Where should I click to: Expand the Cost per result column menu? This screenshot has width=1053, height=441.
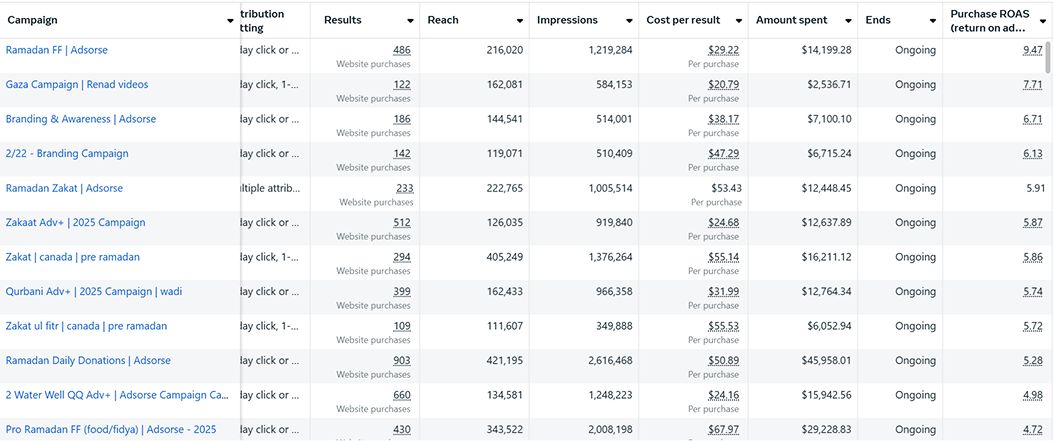pyautogui.click(x=738, y=21)
